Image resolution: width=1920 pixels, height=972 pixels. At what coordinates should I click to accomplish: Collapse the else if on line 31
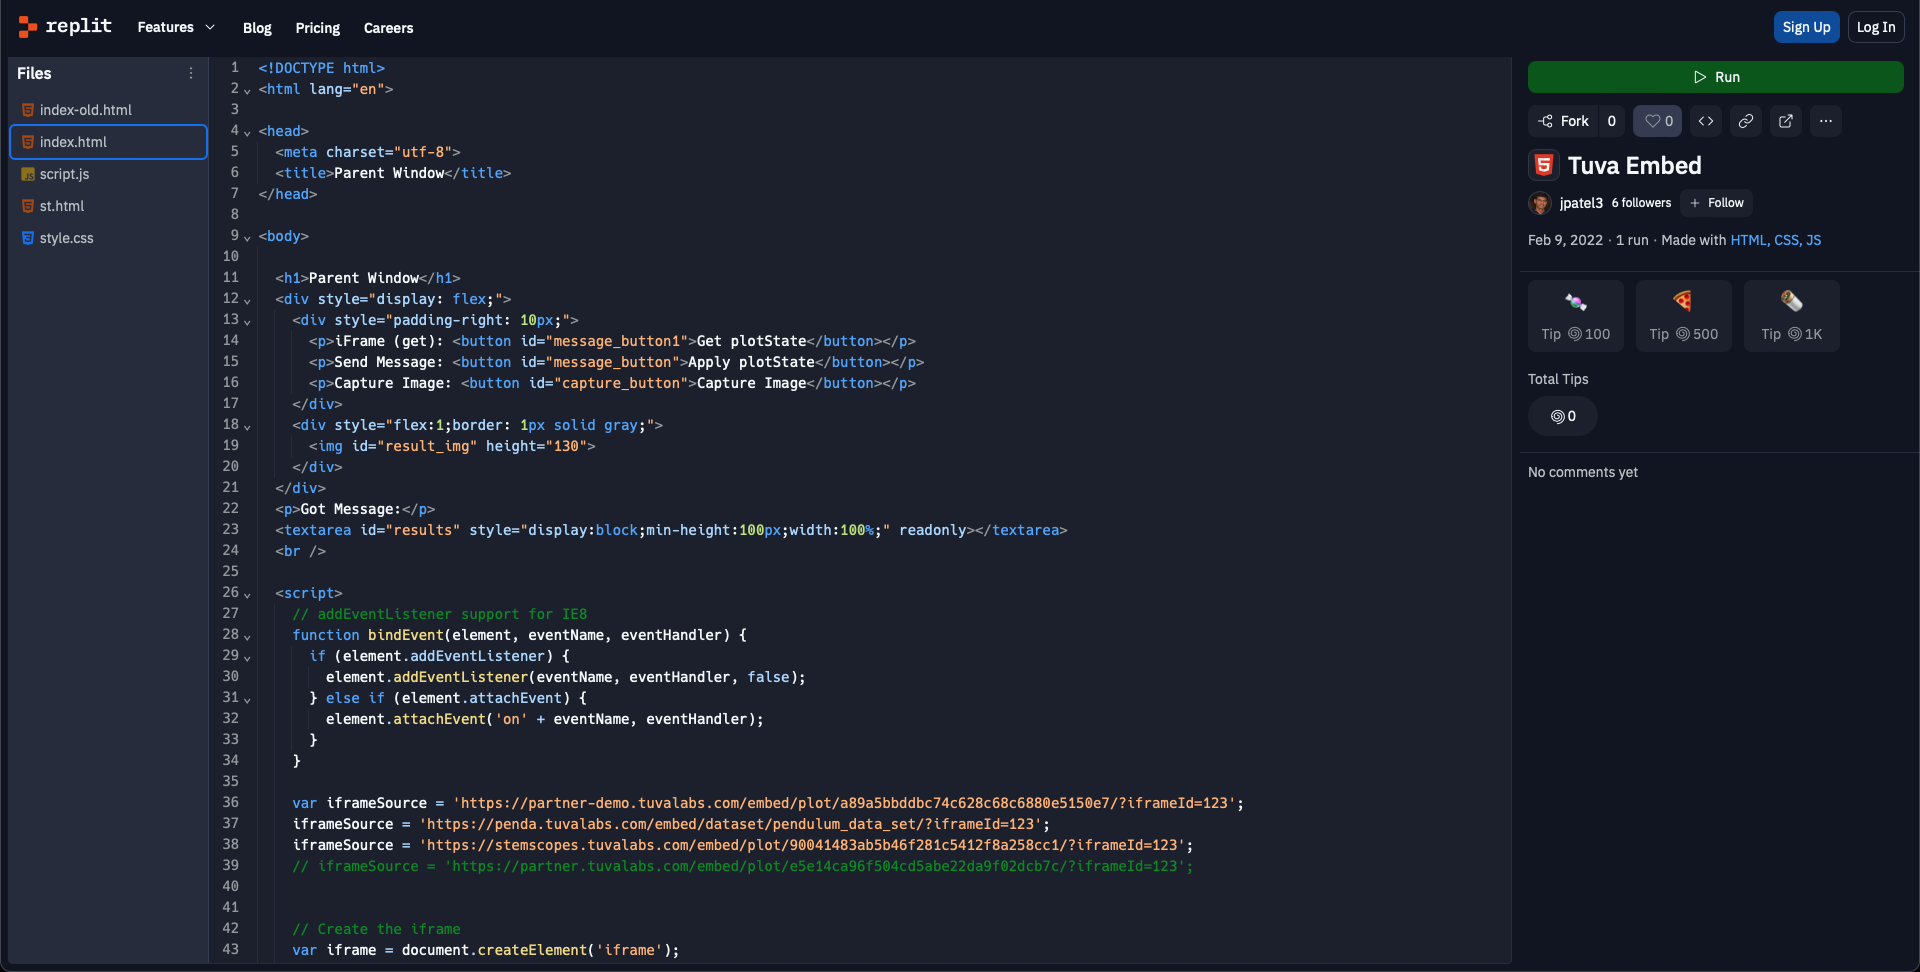click(247, 699)
